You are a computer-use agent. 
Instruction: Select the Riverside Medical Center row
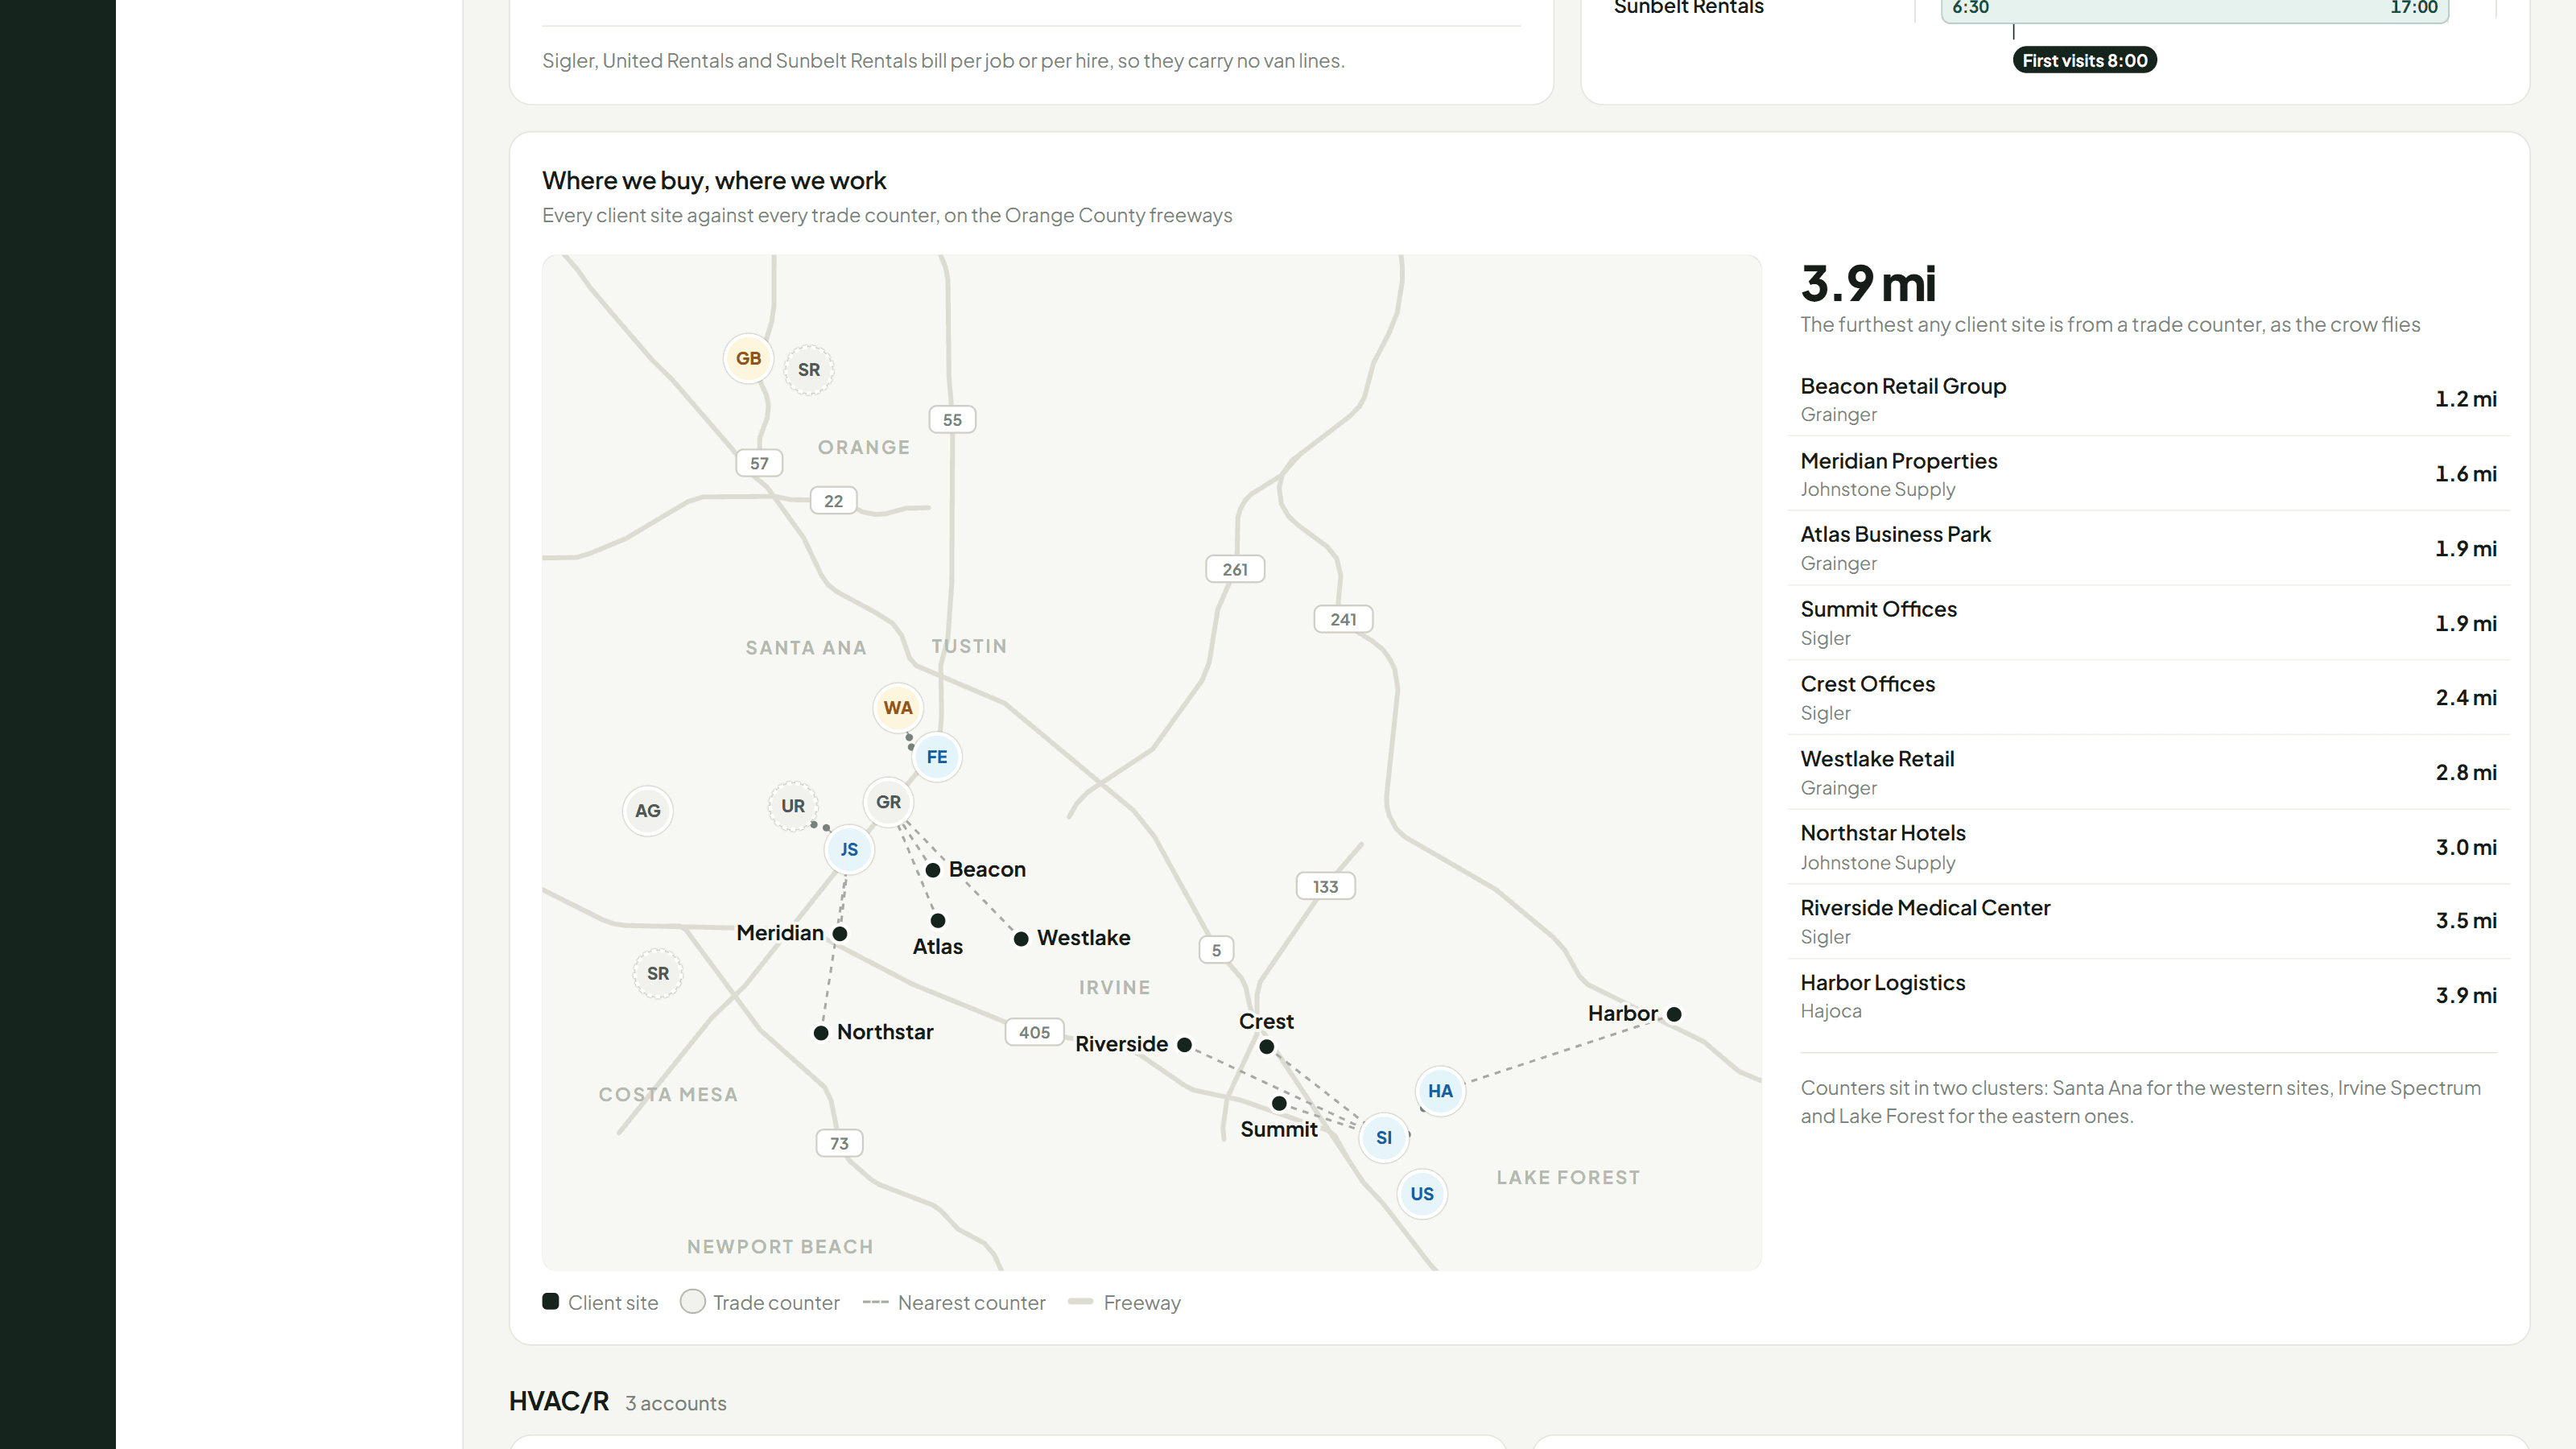click(2148, 921)
